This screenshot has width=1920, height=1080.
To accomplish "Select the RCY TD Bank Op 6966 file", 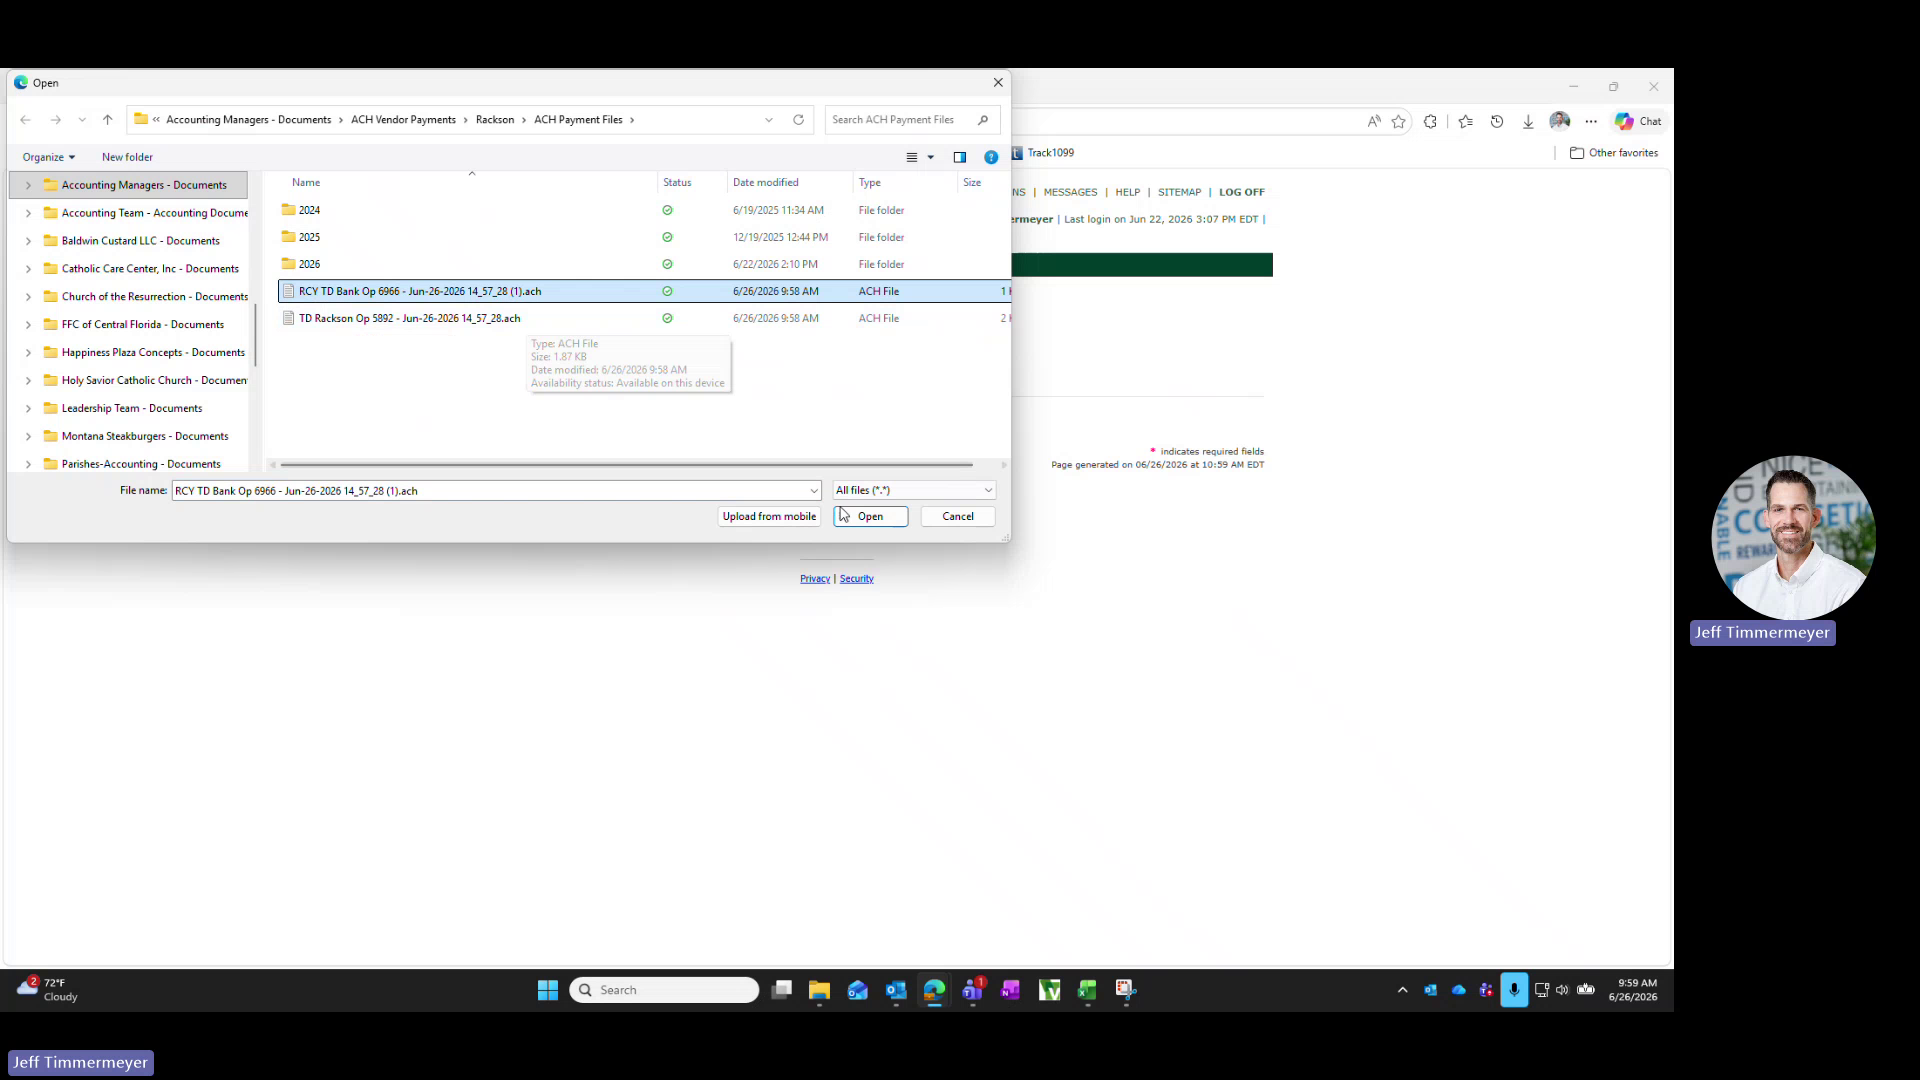I will click(644, 291).
